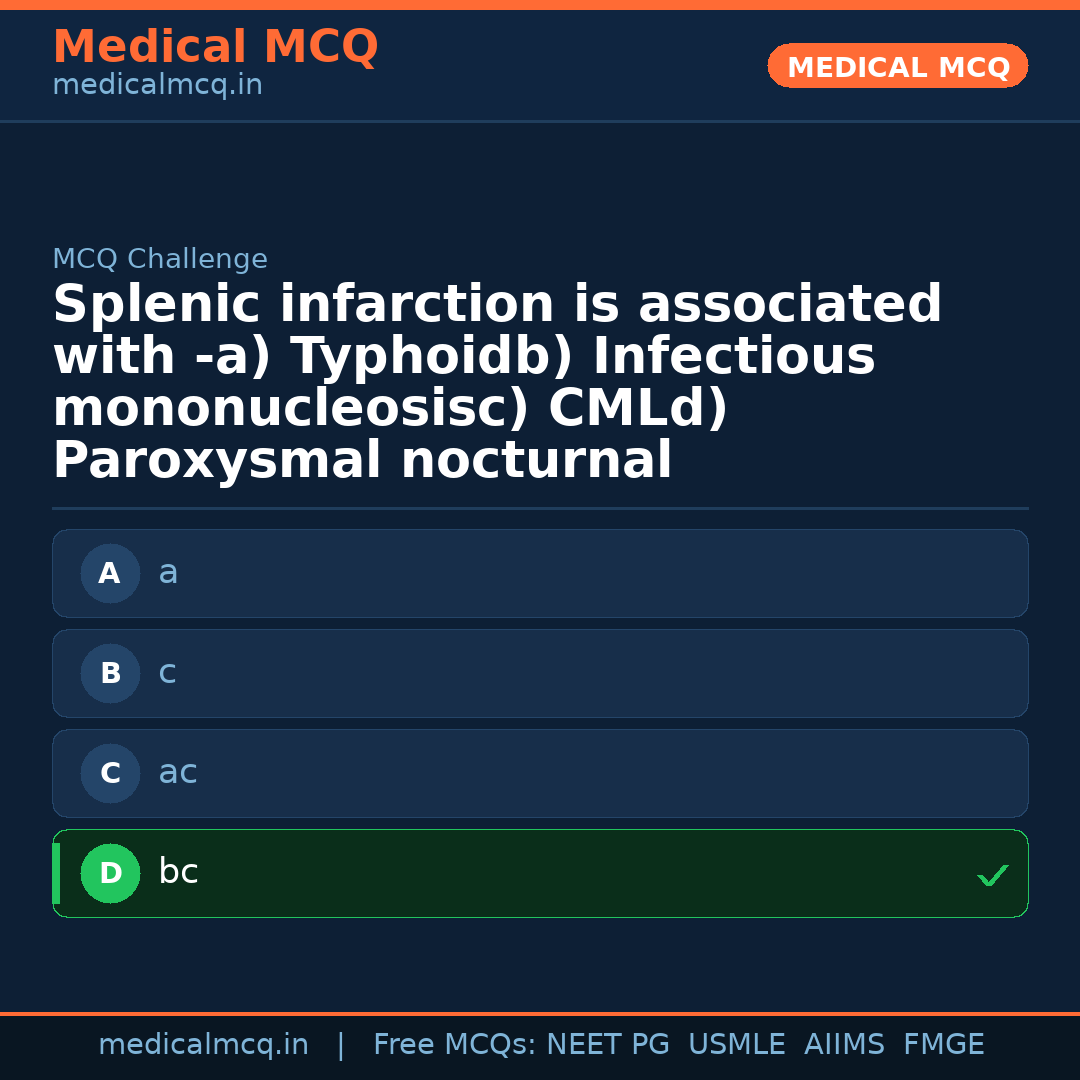The image size is (1080, 1080).
Task: Click the Medical MCQ orange title
Action: pyautogui.click(x=215, y=47)
